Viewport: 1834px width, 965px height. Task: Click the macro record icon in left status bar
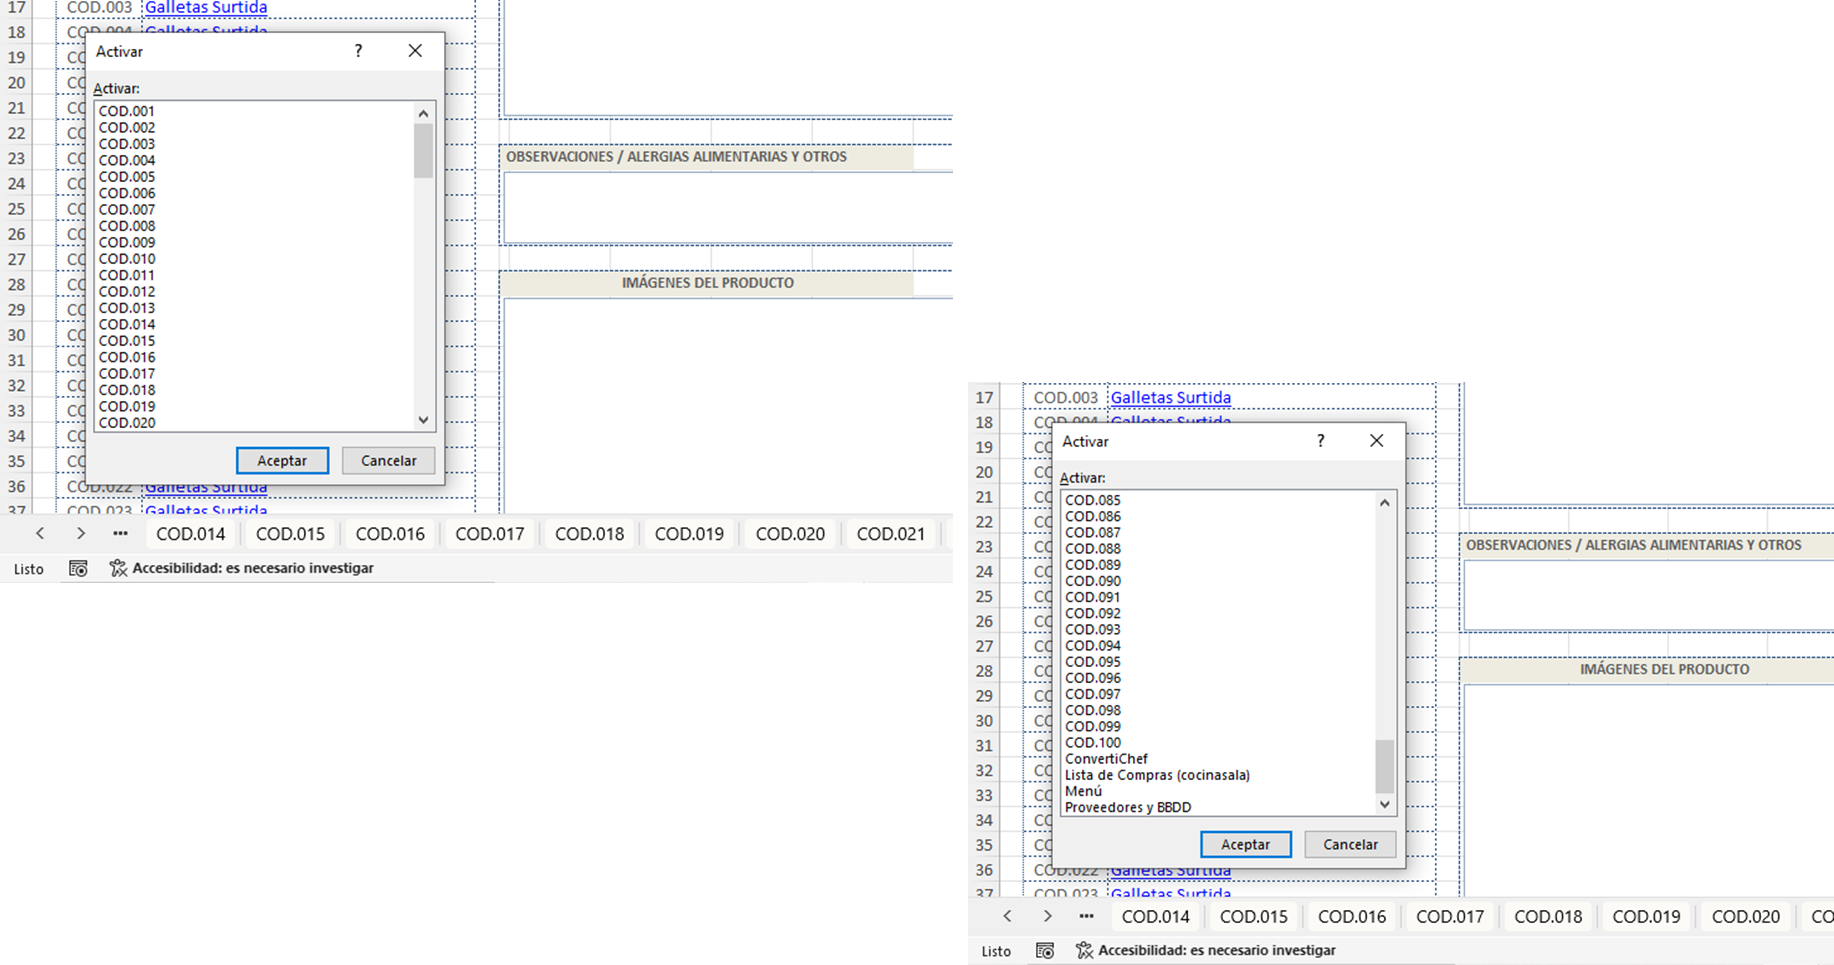(x=78, y=568)
